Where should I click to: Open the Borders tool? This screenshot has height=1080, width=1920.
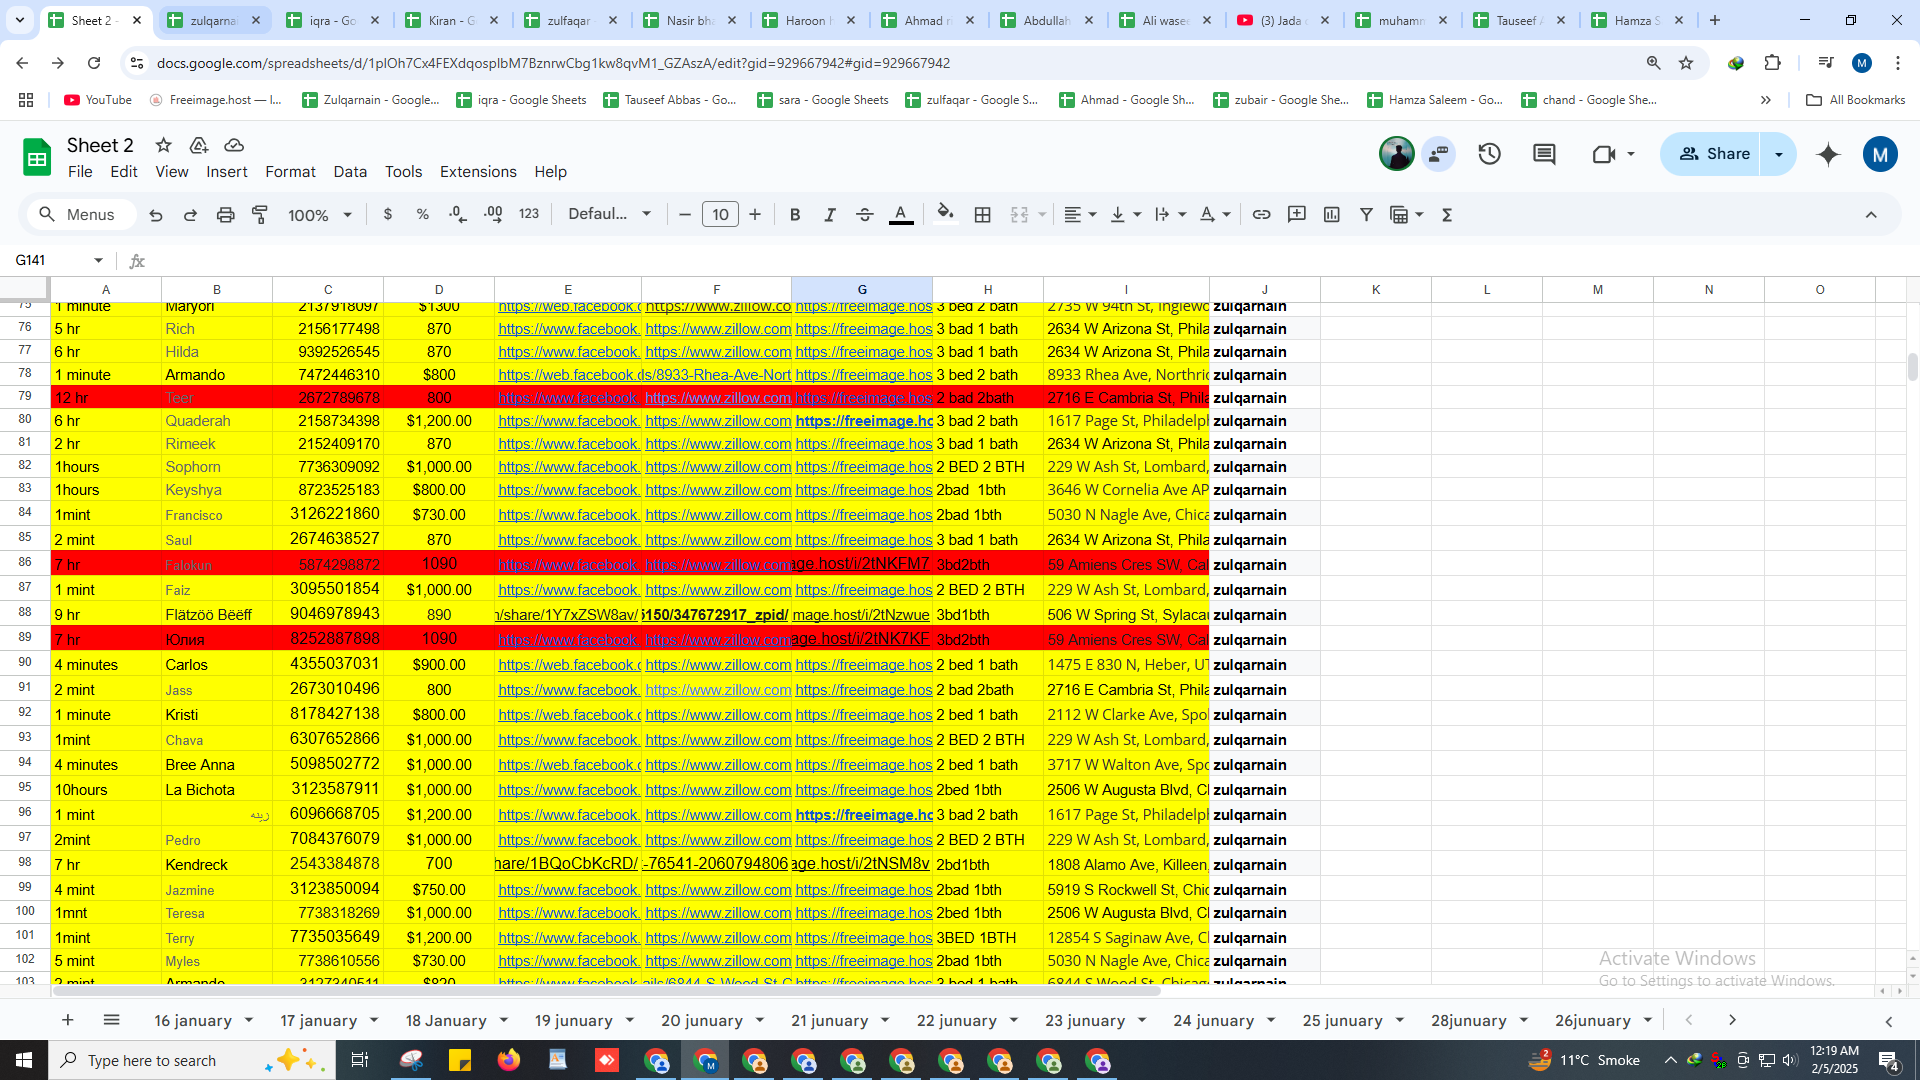[983, 215]
